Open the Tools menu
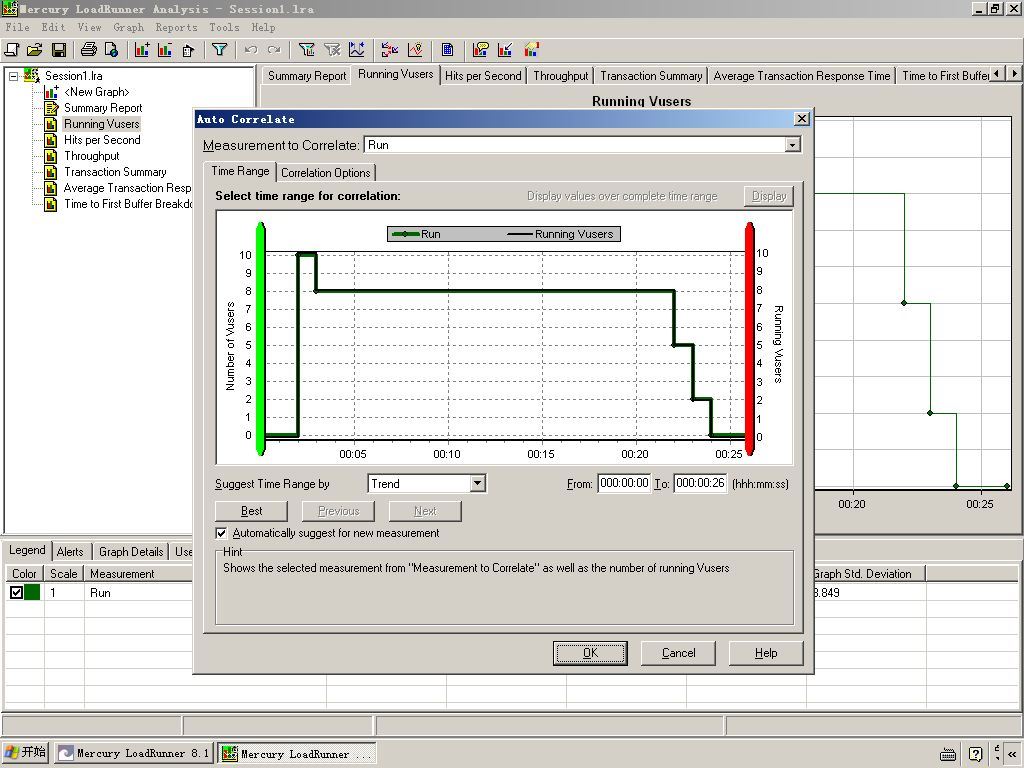Viewport: 1024px width, 768px height. (x=224, y=27)
